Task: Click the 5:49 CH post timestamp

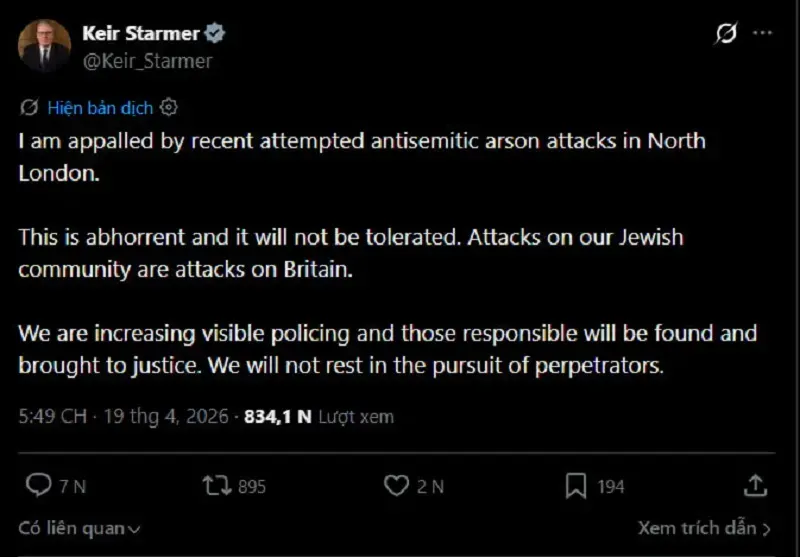Action: click(52, 416)
